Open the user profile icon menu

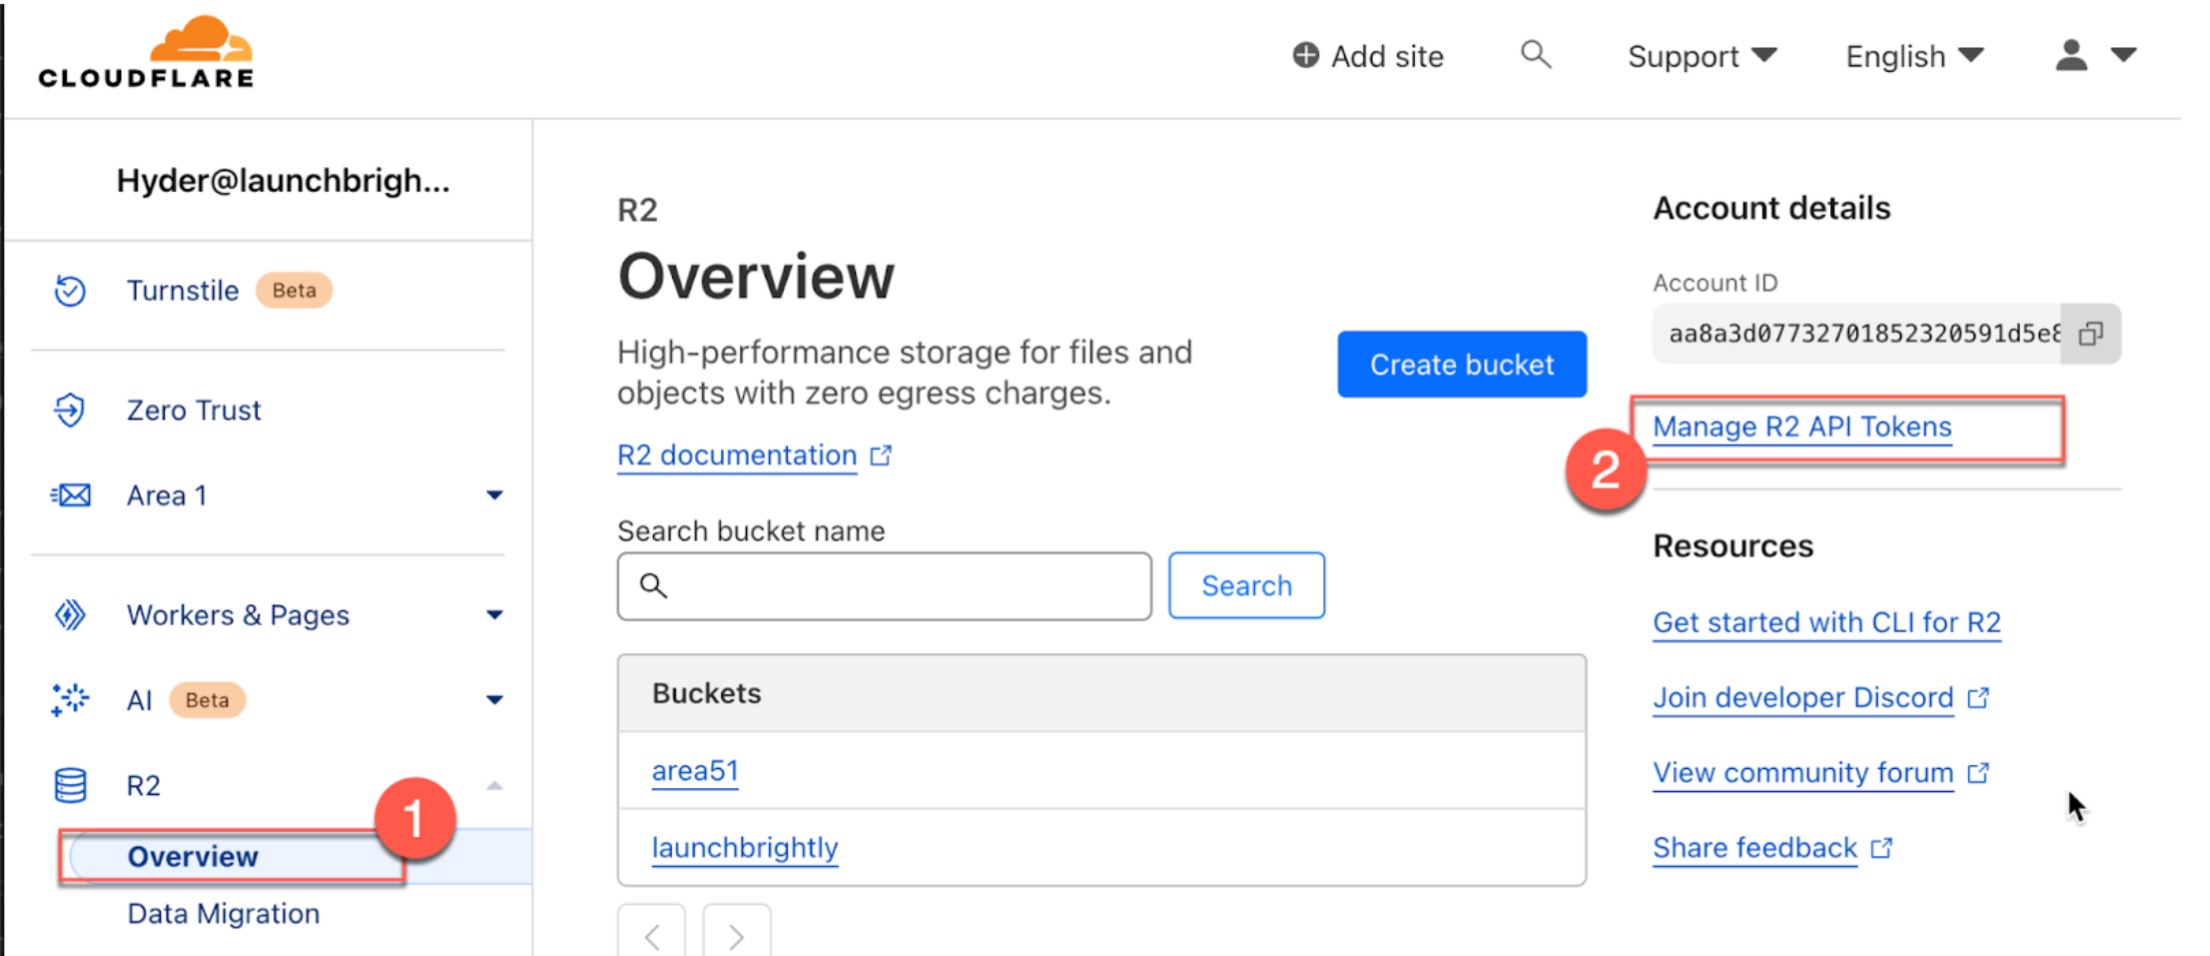coord(2071,55)
